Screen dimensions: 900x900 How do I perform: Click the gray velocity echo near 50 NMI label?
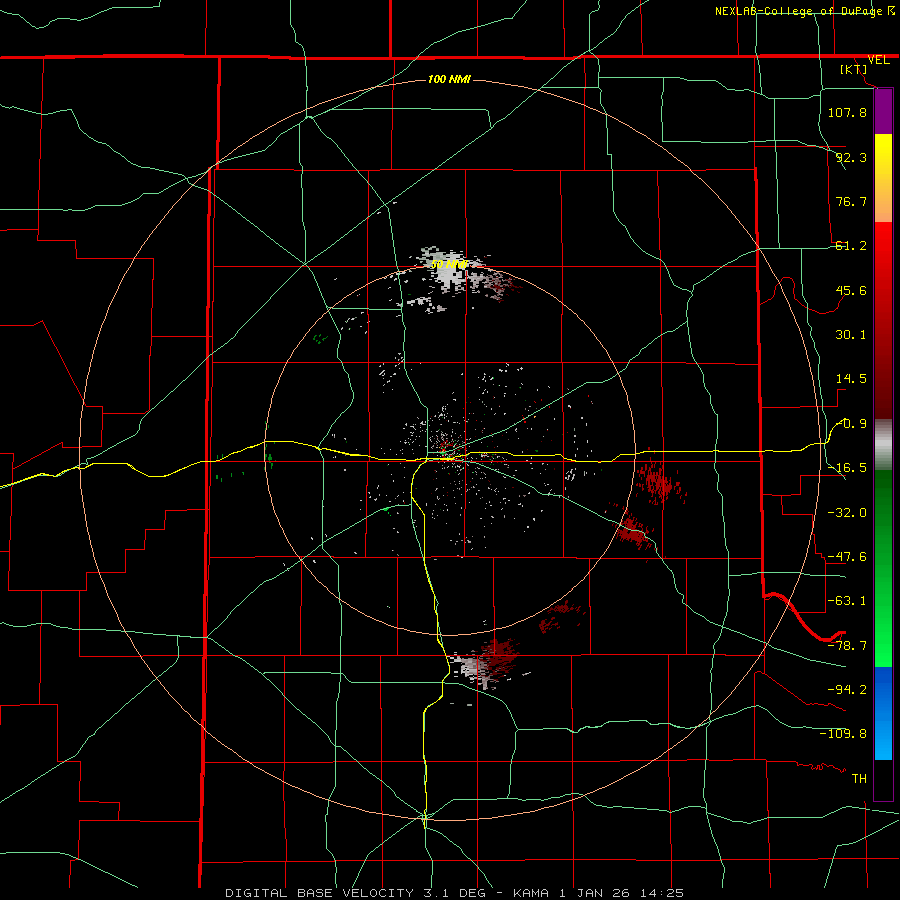click(449, 274)
